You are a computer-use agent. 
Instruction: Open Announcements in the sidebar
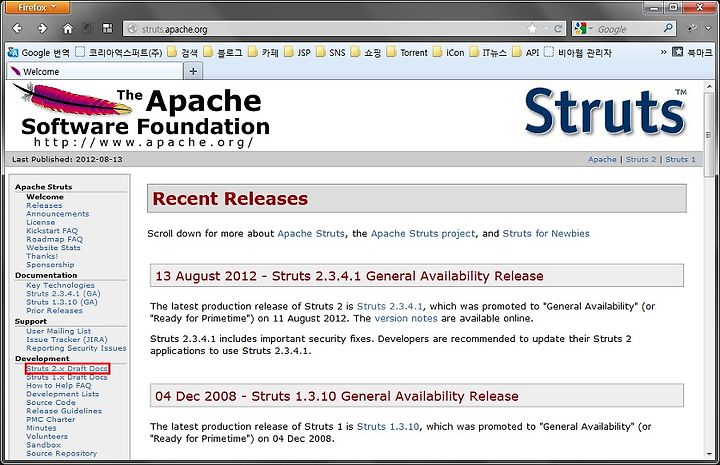pyautogui.click(x=57, y=214)
